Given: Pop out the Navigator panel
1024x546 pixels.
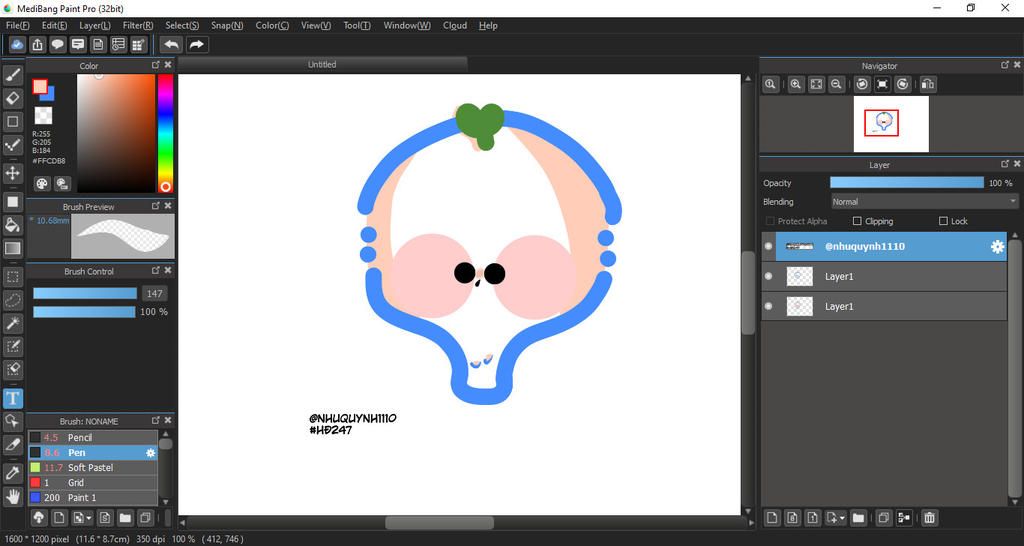Looking at the screenshot, I should pyautogui.click(x=1005, y=65).
